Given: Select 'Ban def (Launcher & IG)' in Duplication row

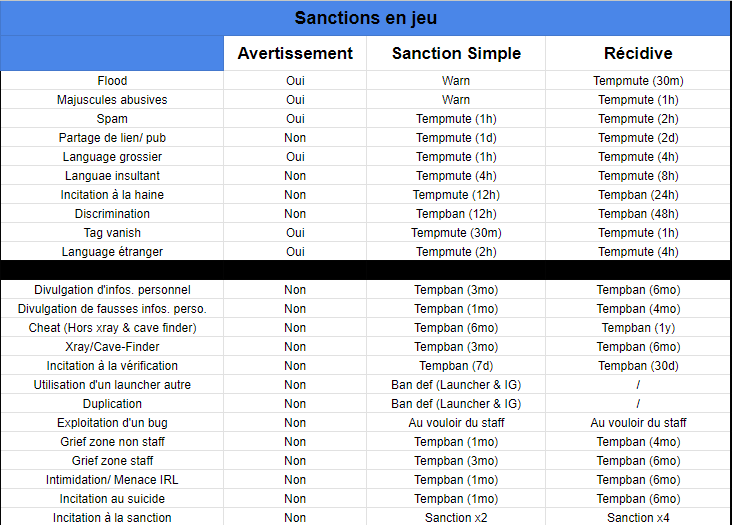Looking at the screenshot, I should [x=456, y=404].
